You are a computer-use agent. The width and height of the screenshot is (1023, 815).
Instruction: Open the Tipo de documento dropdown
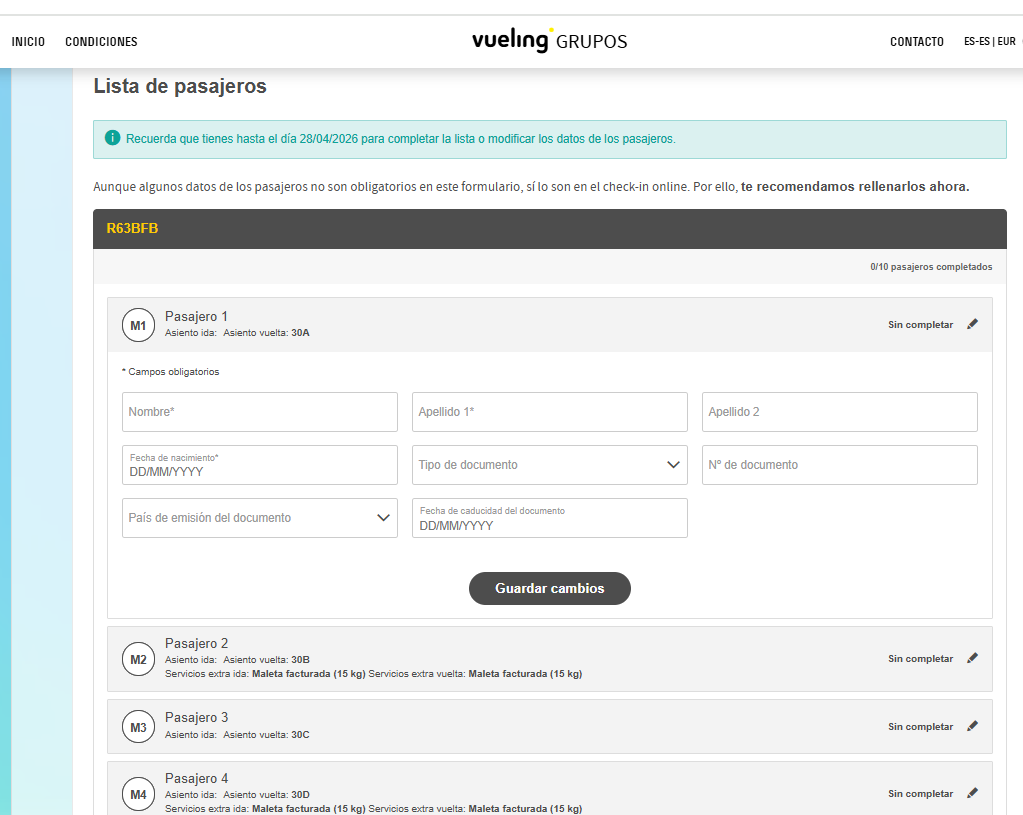[x=549, y=465]
